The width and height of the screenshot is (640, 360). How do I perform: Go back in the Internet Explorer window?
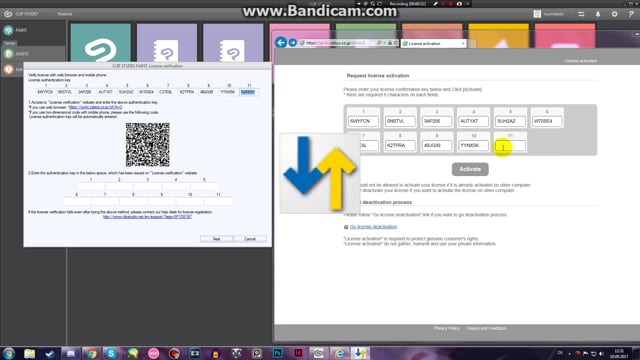(281, 42)
